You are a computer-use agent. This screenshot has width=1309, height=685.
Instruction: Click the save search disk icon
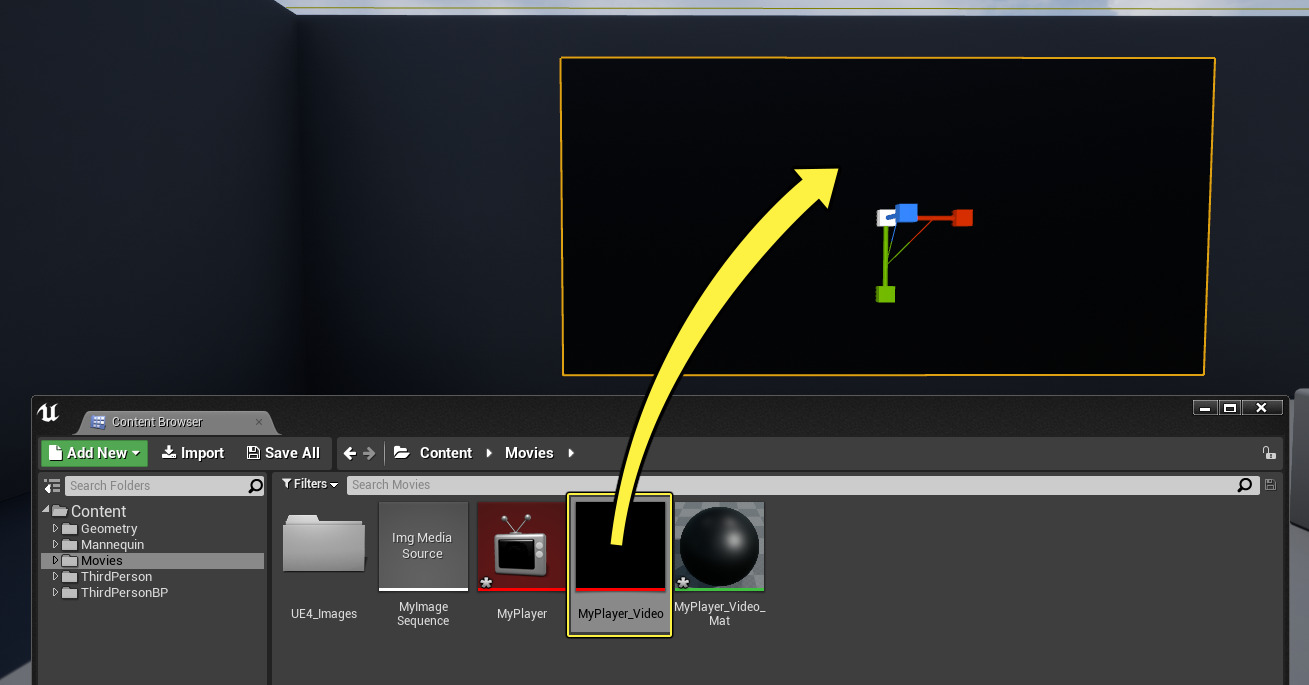[1270, 485]
